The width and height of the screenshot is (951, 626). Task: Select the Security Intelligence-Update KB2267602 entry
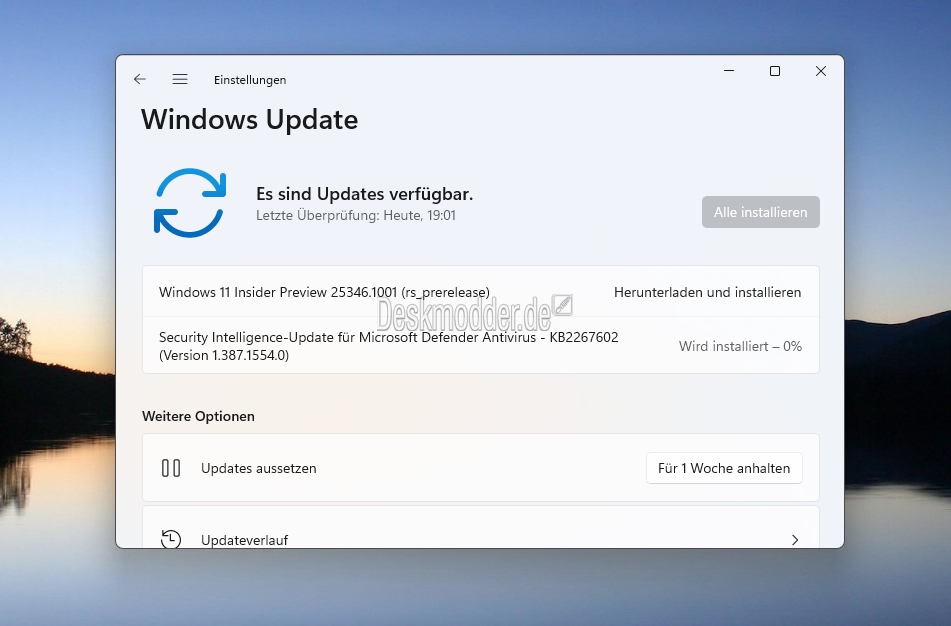coord(480,345)
